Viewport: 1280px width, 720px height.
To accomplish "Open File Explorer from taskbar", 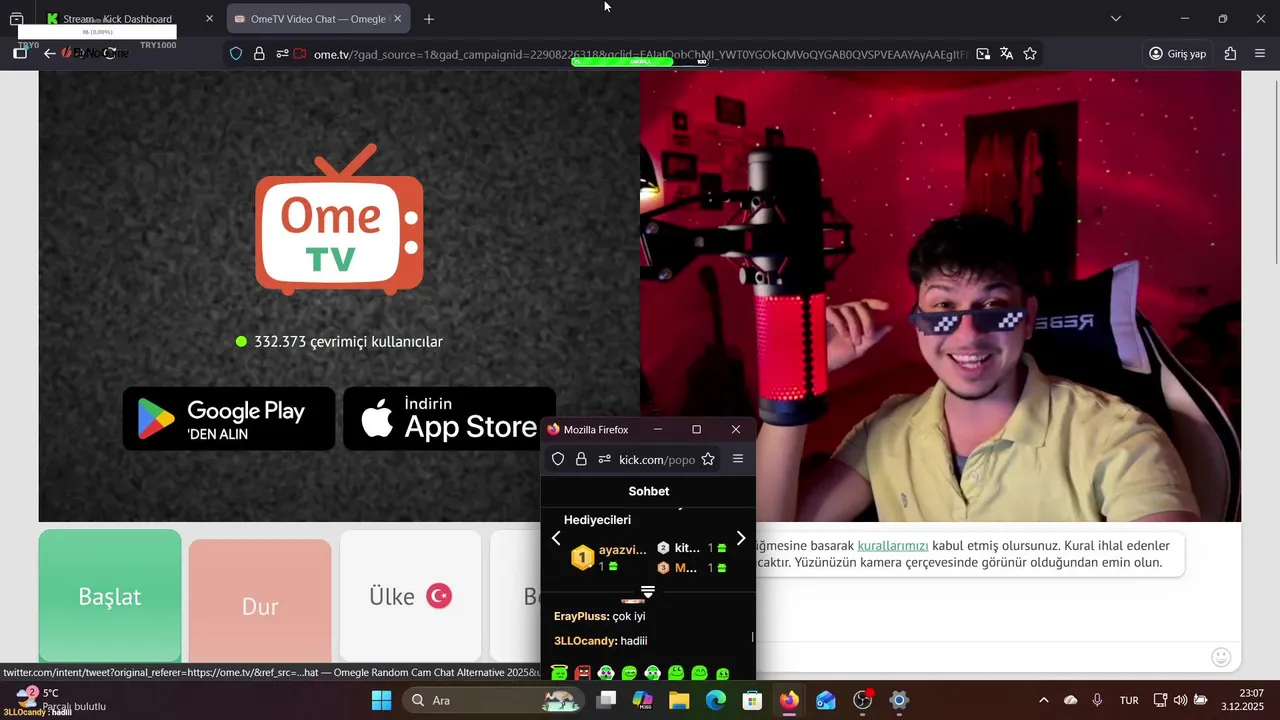I will click(679, 700).
